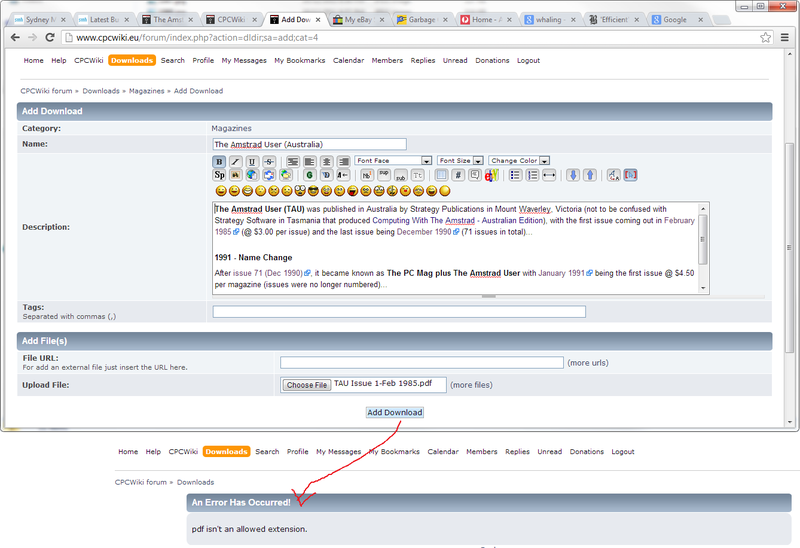Screen dimensions: 800x548
Task: Click into the Tags input field
Action: [x=399, y=312]
